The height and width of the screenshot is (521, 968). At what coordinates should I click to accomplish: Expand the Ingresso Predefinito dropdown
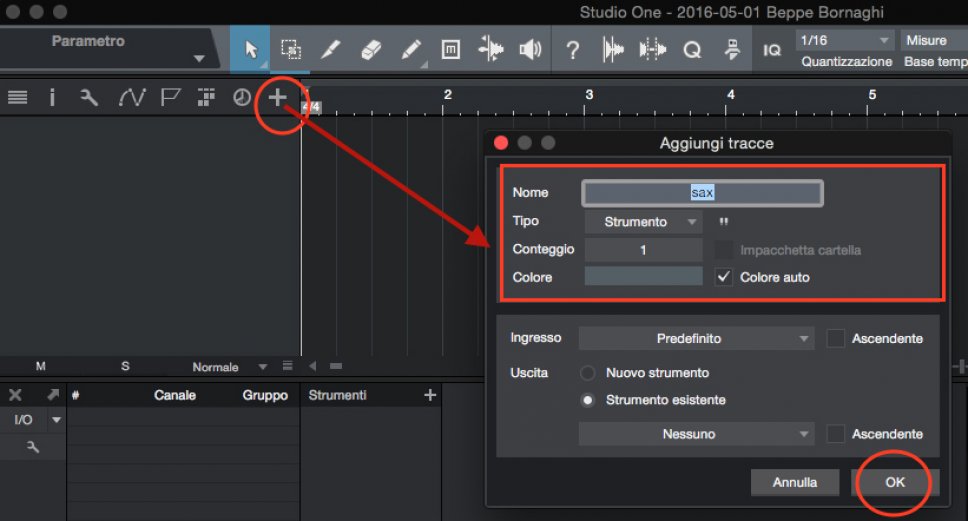click(x=696, y=339)
